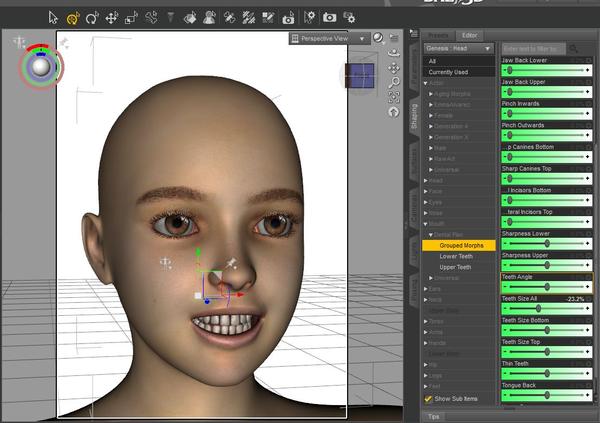Open the Perspective View dropdown
Screen dimensions: 600x423
pos(327,39)
